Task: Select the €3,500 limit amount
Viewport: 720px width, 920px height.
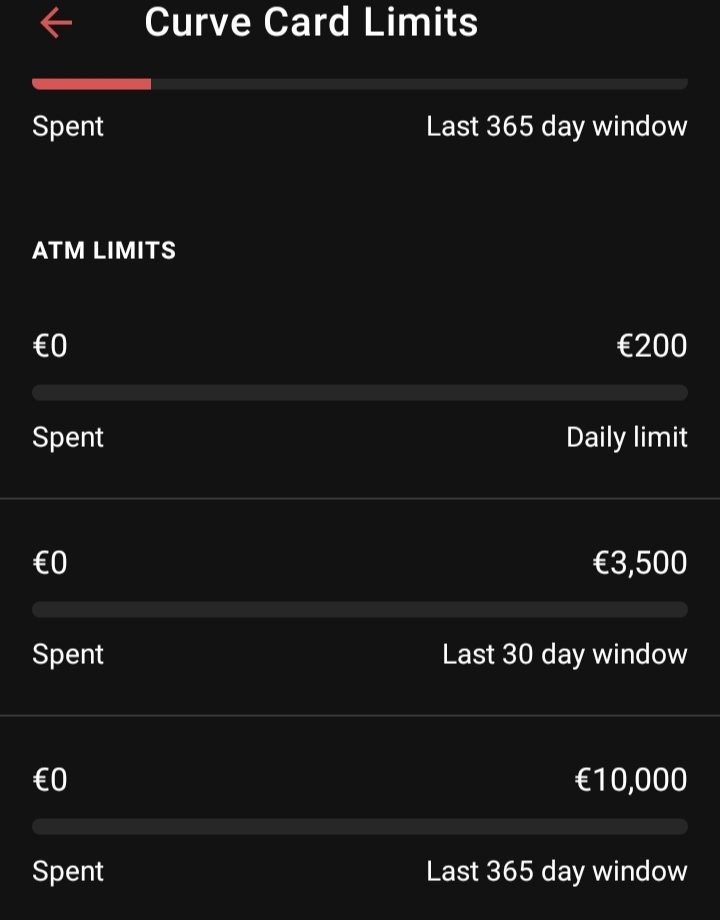Action: (640, 563)
